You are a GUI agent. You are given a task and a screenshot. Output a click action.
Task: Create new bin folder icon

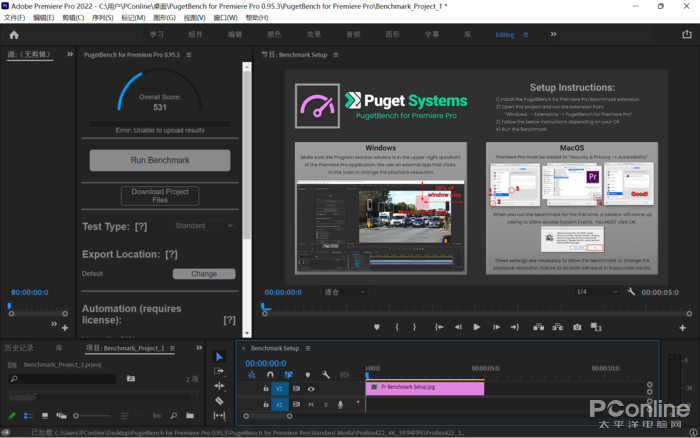point(190,416)
